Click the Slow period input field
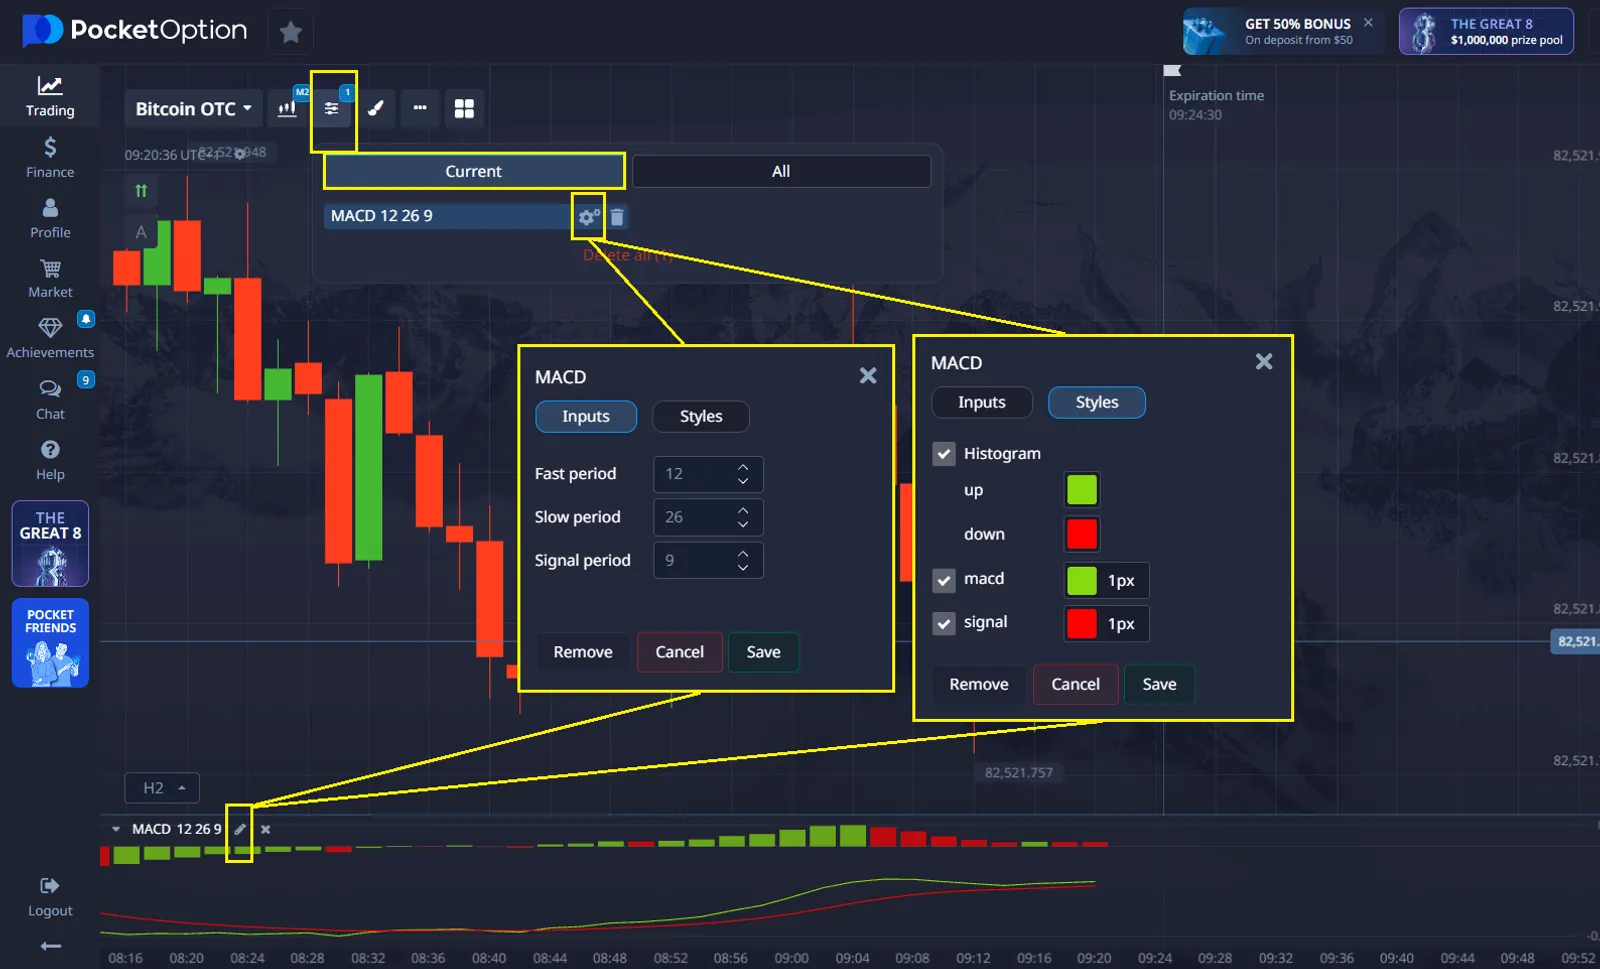Image resolution: width=1600 pixels, height=969 pixels. [x=708, y=517]
